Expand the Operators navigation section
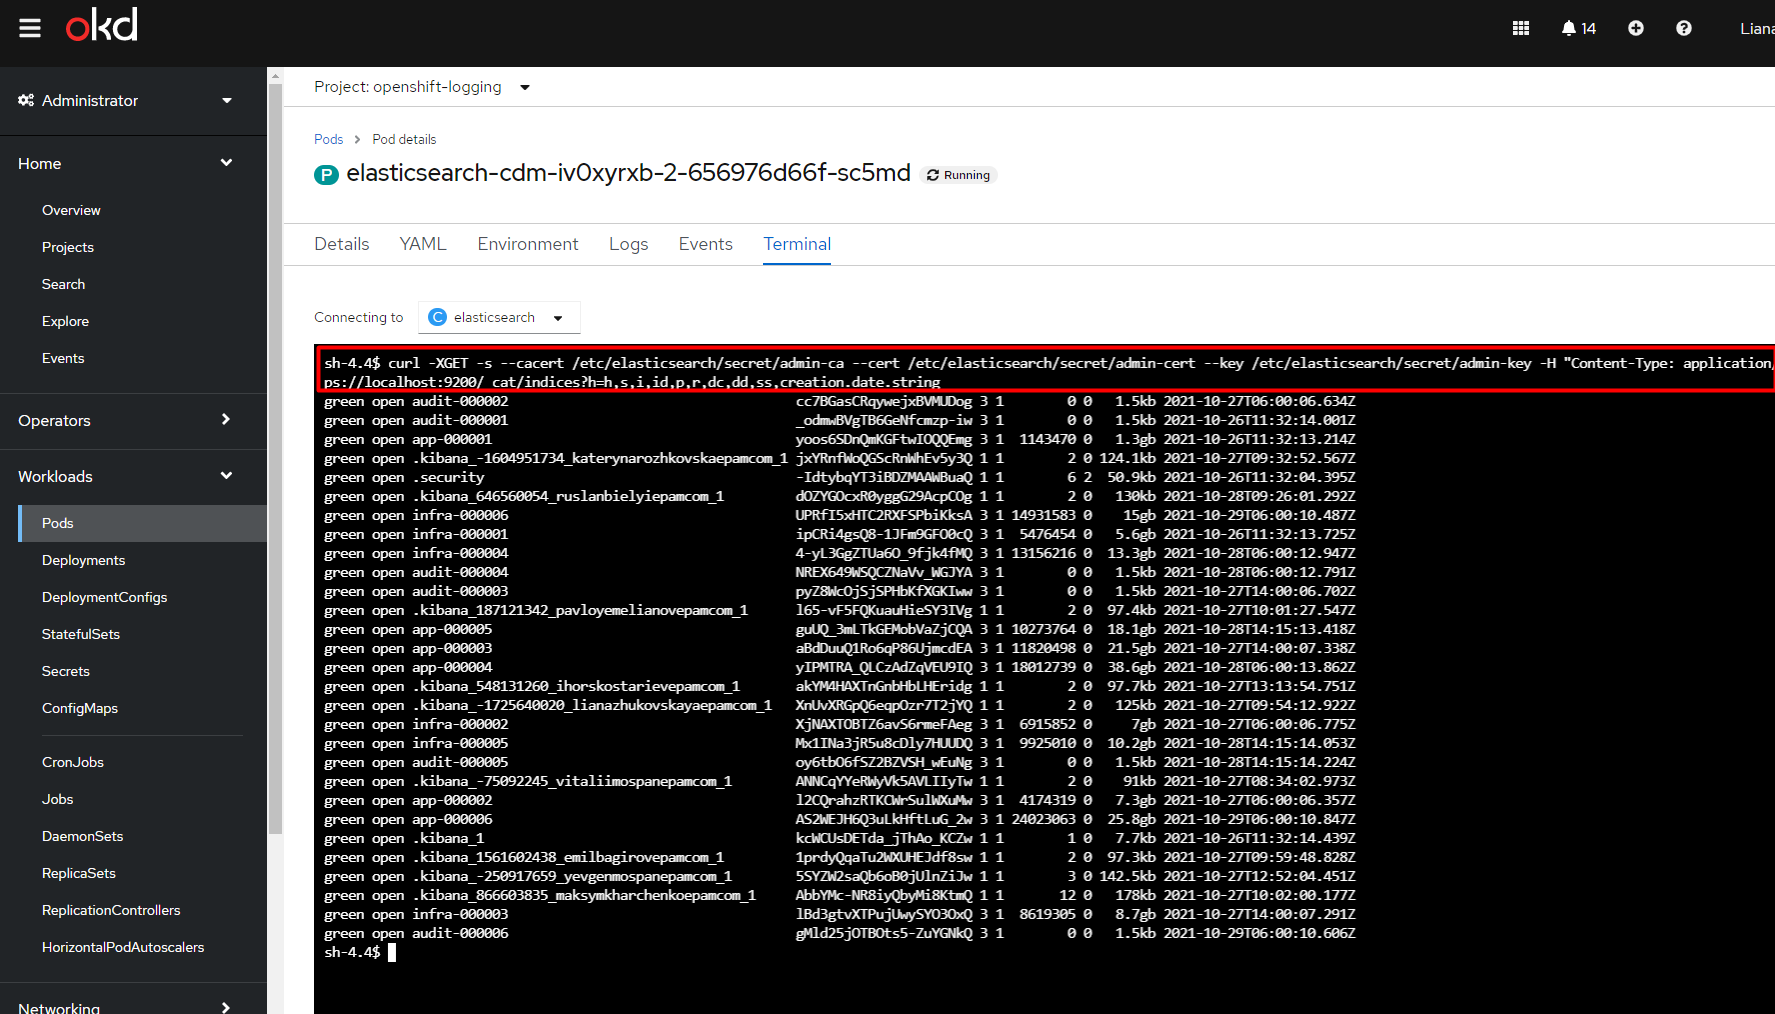Screen dimensions: 1775x1014 pyautogui.click(x=125, y=421)
